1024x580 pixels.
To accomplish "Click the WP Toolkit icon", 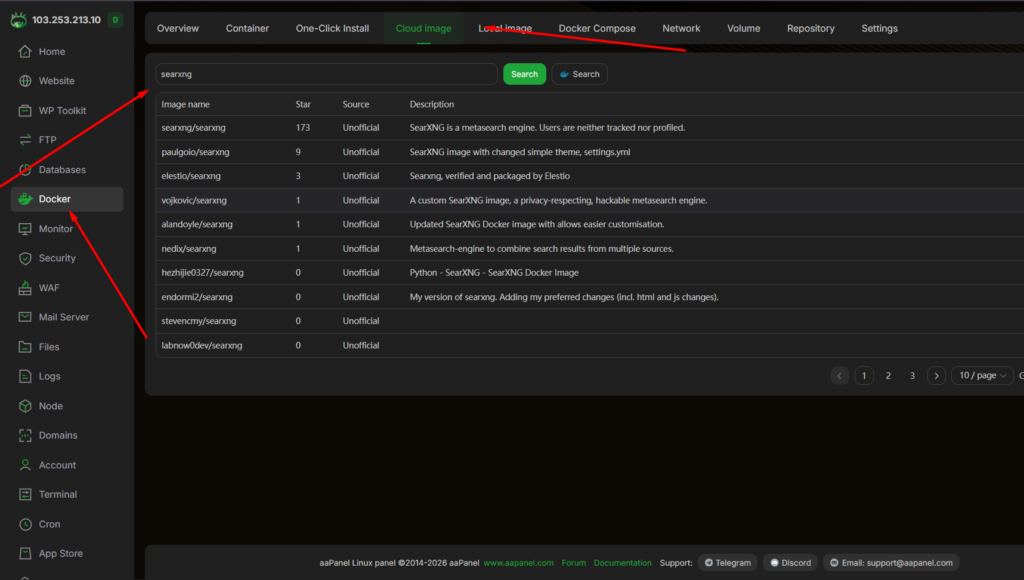I will (x=25, y=110).
